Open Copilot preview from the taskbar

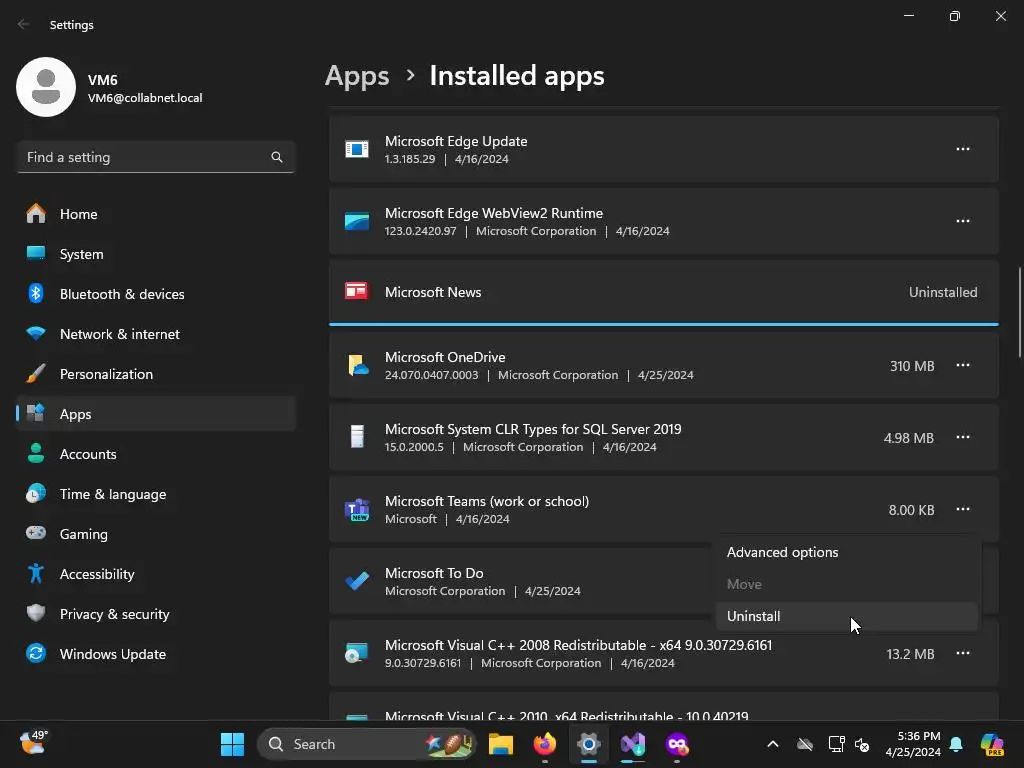coord(992,744)
